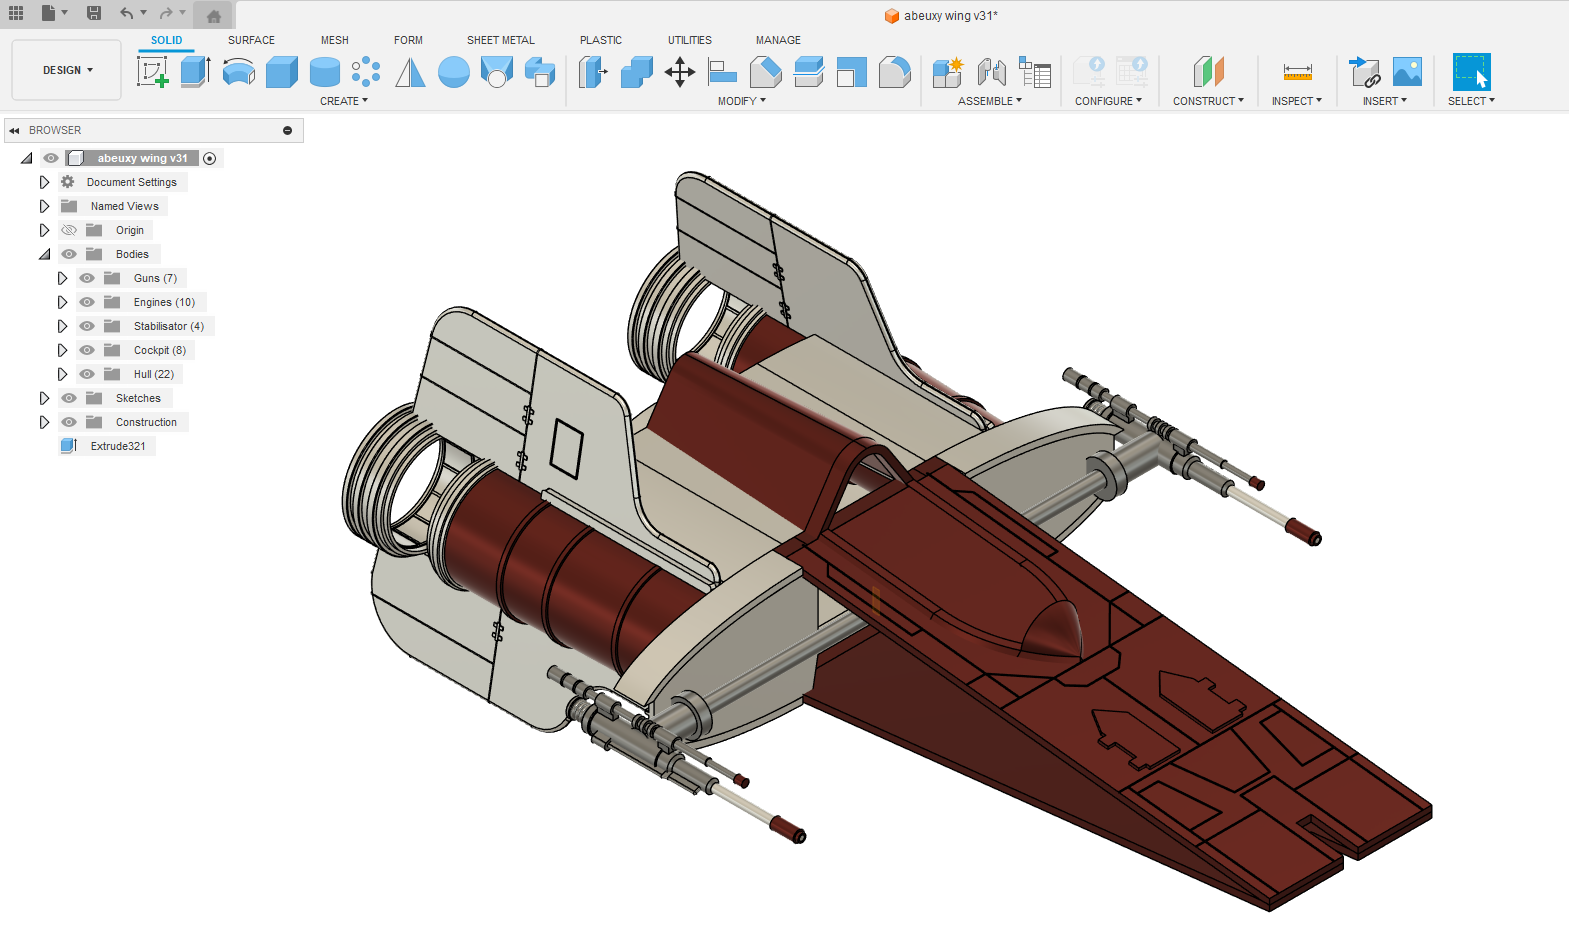Expand the Engines (10) group

[62, 302]
